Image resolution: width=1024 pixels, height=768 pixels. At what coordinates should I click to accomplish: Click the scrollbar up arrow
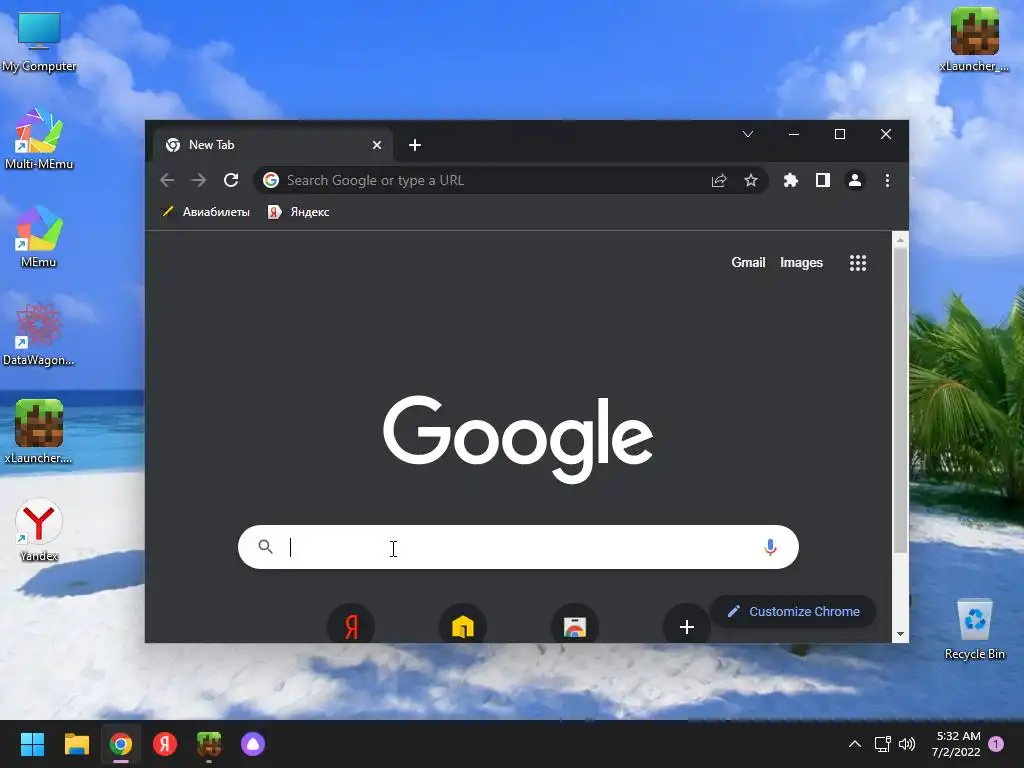(900, 240)
